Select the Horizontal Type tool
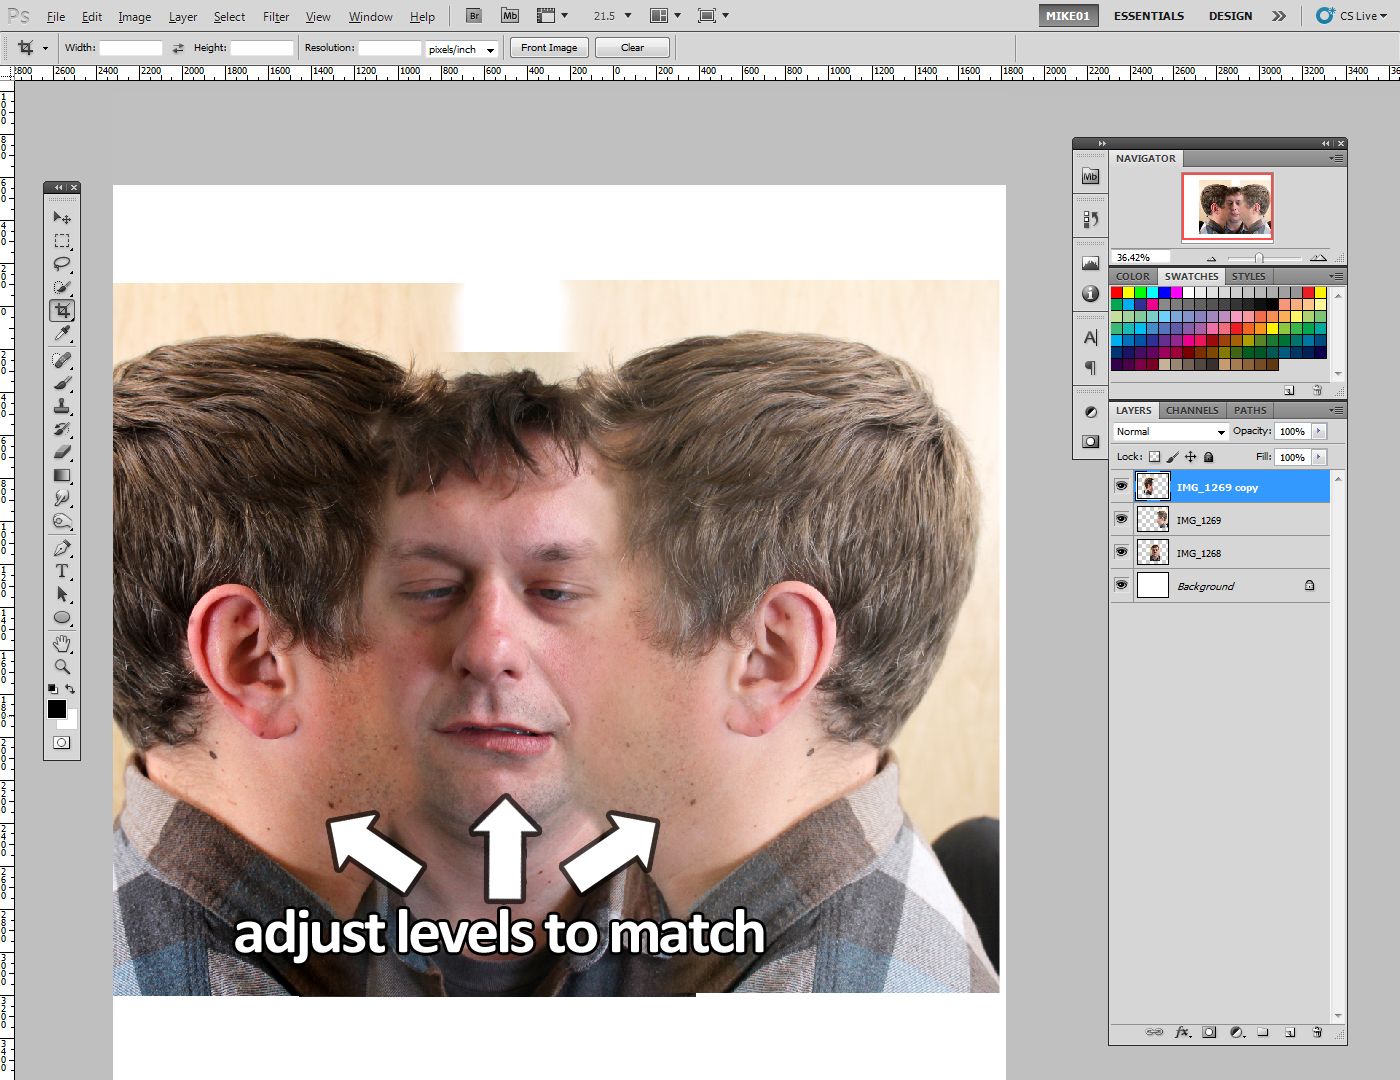This screenshot has width=1400, height=1080. point(62,571)
